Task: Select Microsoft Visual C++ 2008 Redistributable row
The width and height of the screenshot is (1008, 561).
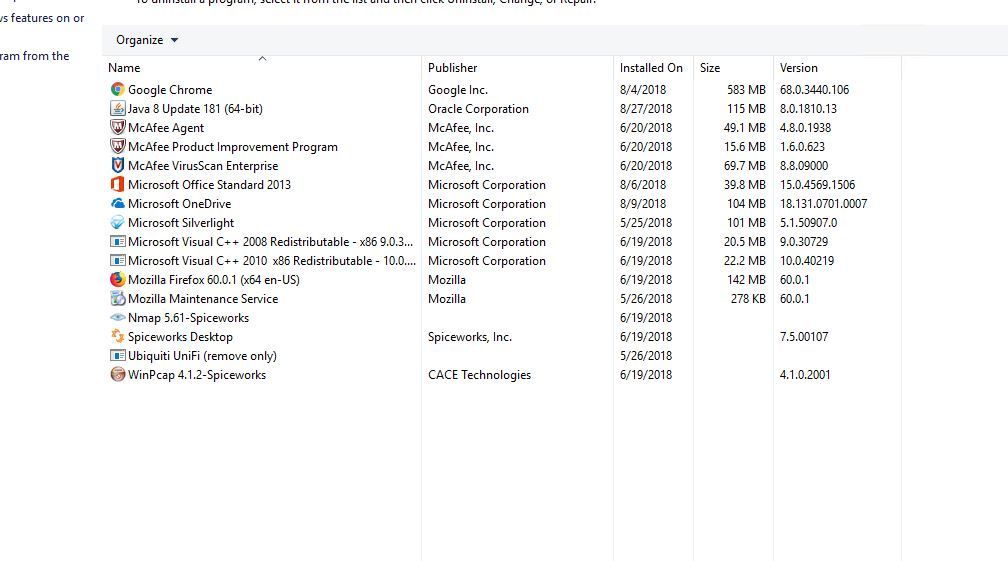Action: pyautogui.click(x=270, y=242)
